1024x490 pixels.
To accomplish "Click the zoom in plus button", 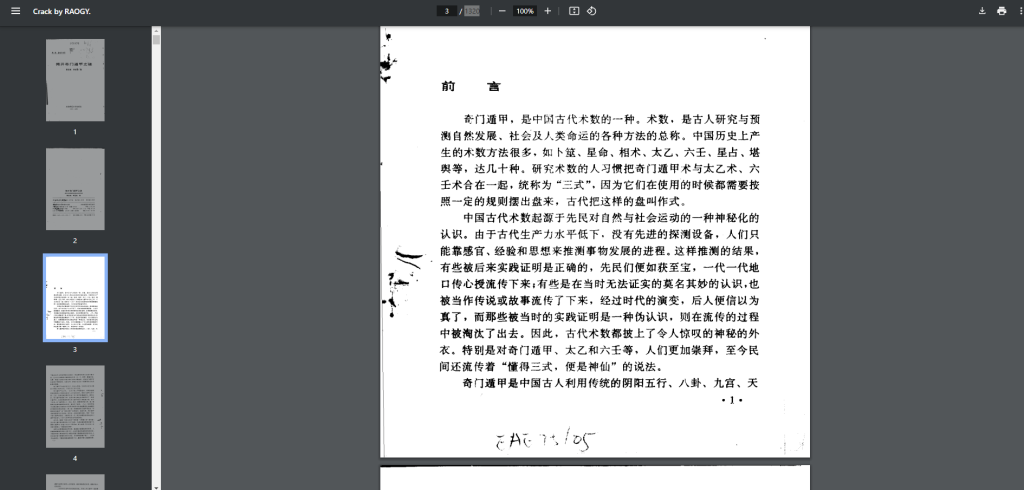I will coord(547,11).
